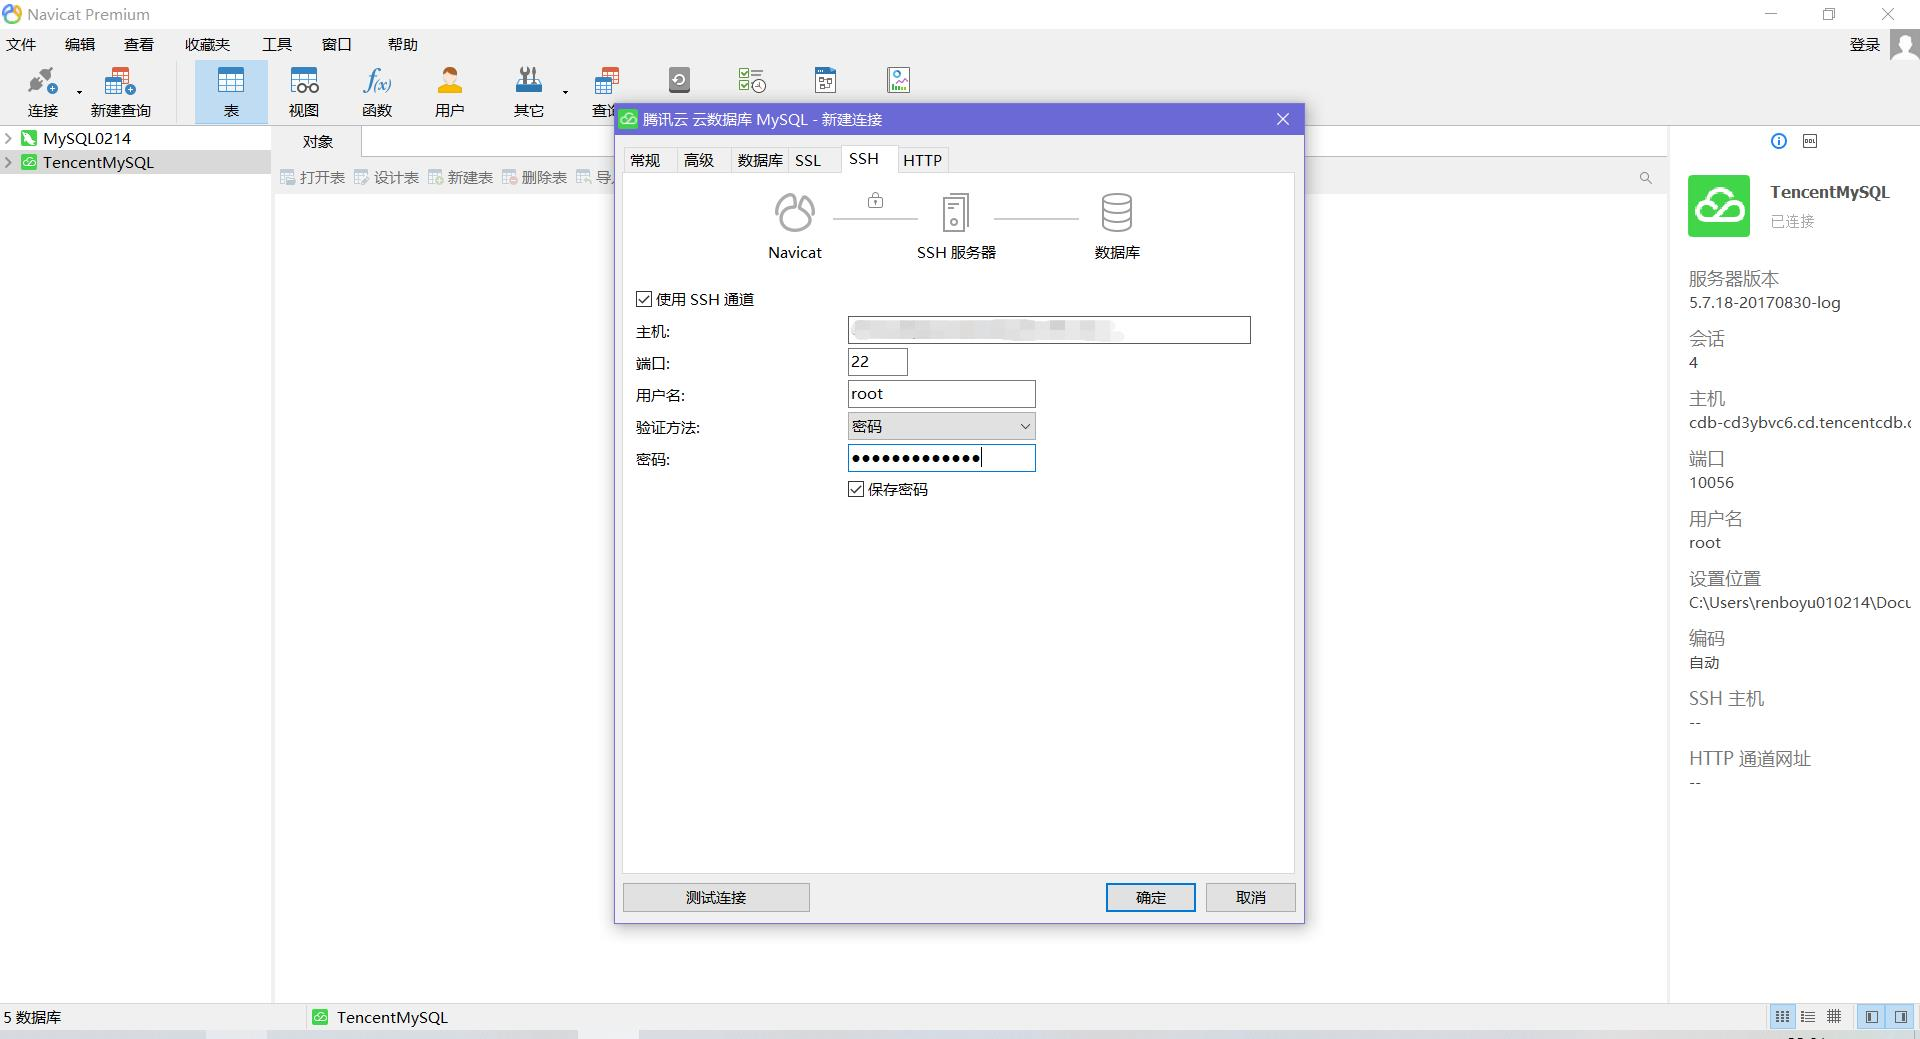Click the 删除表 delete table button
The width and height of the screenshot is (1920, 1039).
click(x=534, y=177)
